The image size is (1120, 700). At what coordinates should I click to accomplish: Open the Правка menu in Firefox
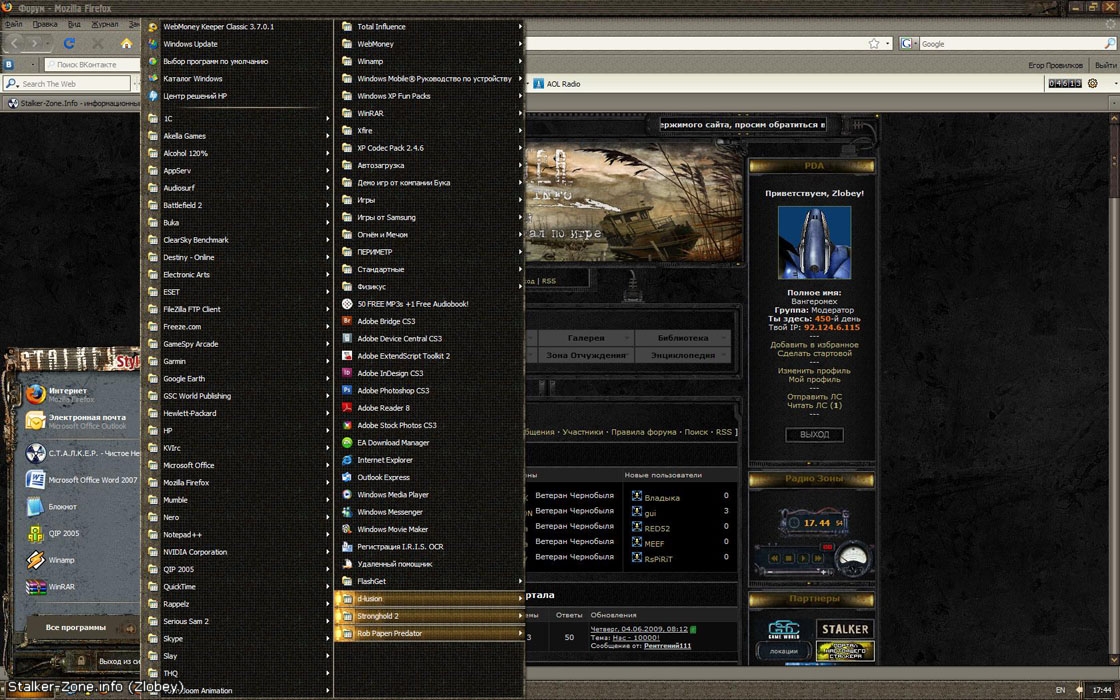point(45,24)
